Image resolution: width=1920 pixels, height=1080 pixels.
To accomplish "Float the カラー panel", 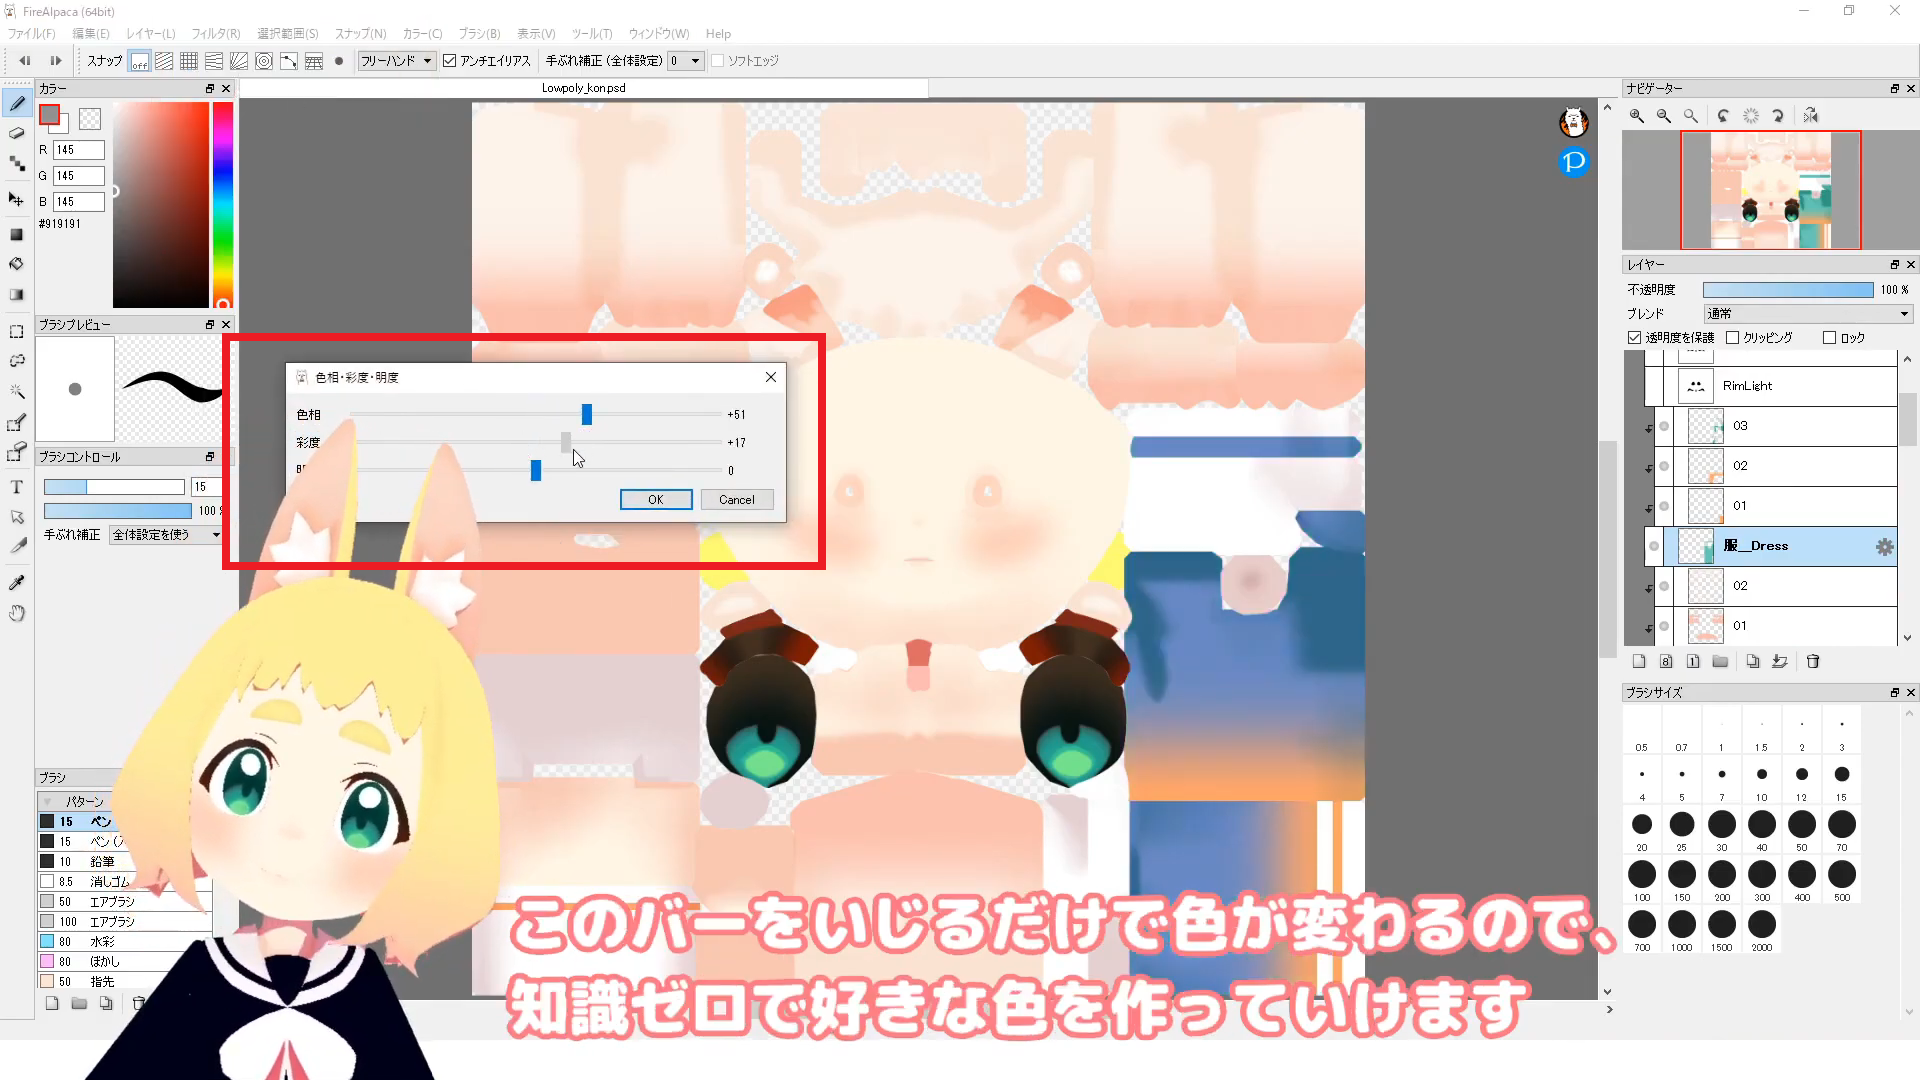I will (x=210, y=89).
